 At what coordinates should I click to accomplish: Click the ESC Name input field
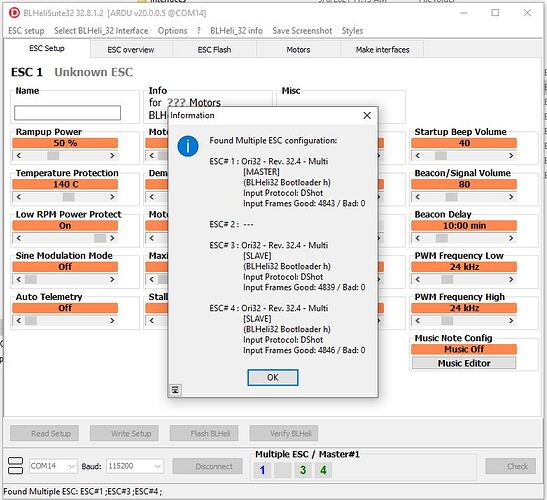pos(67,113)
